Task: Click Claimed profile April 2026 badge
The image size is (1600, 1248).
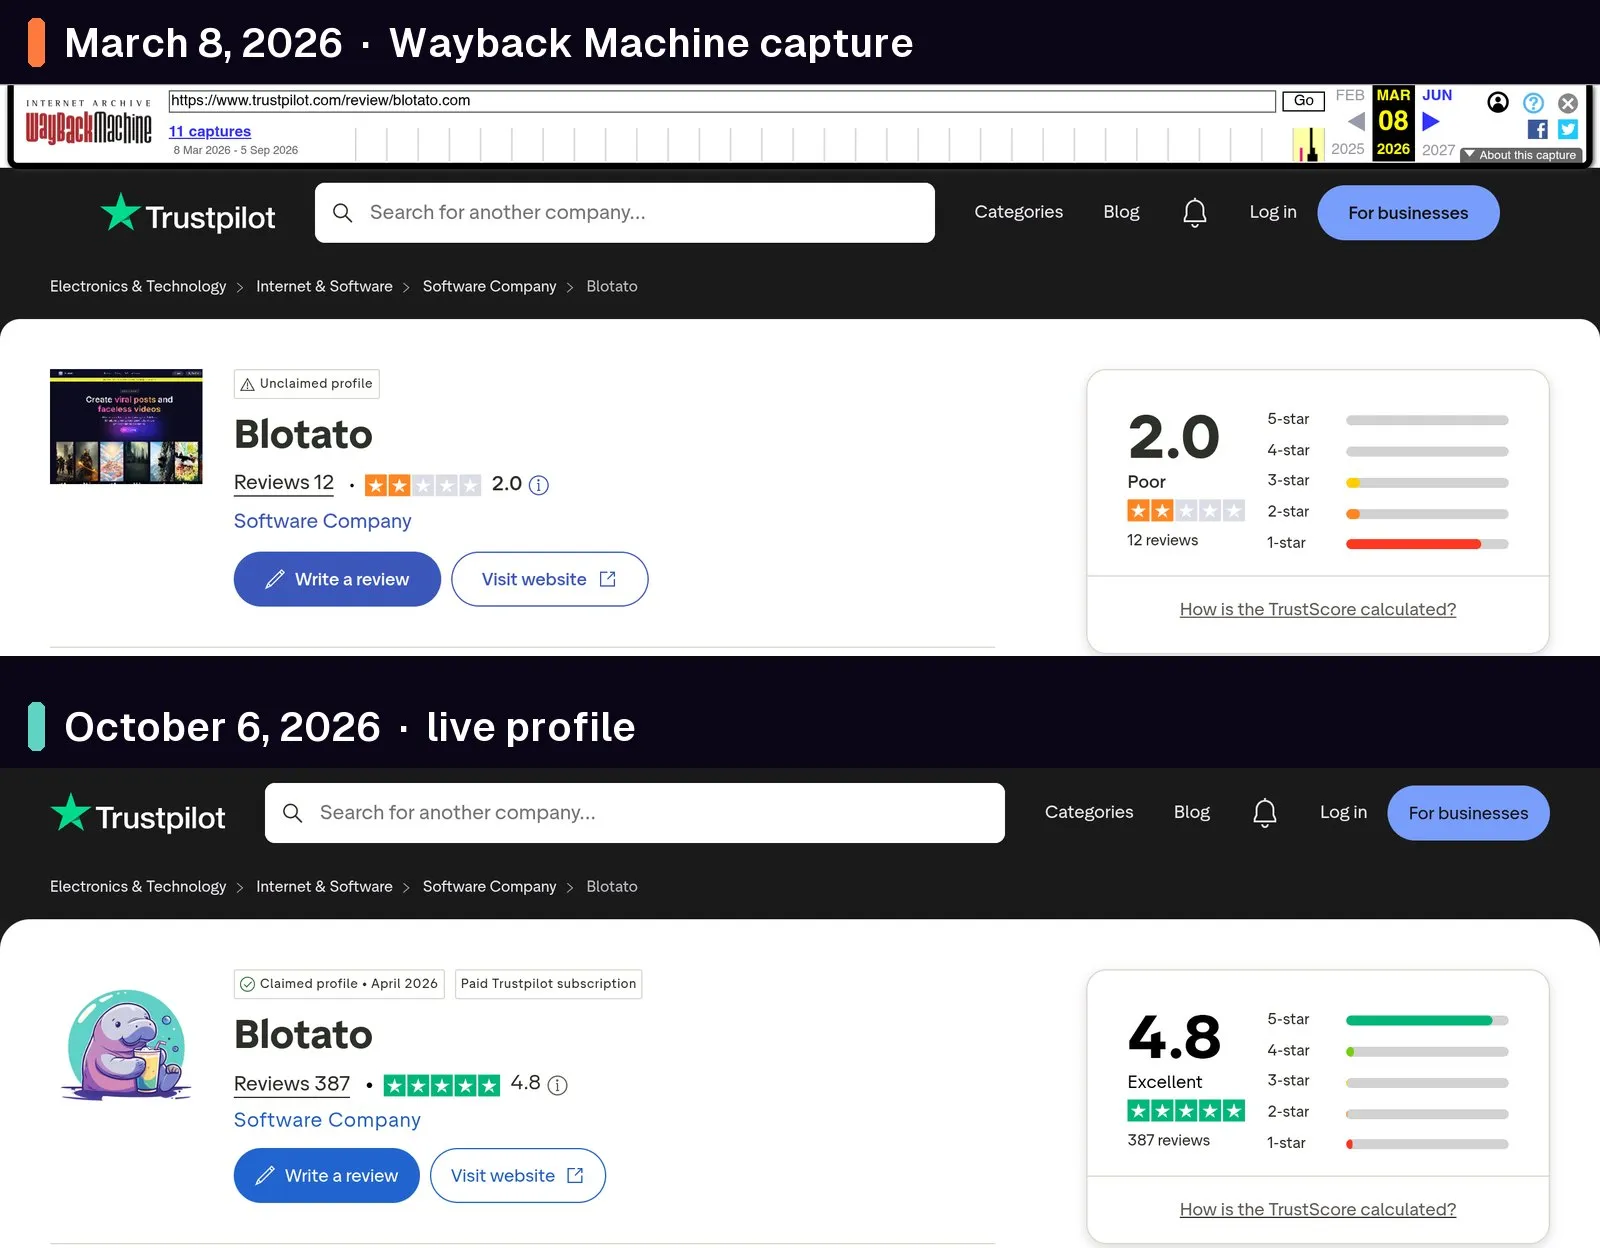Action: tap(339, 984)
